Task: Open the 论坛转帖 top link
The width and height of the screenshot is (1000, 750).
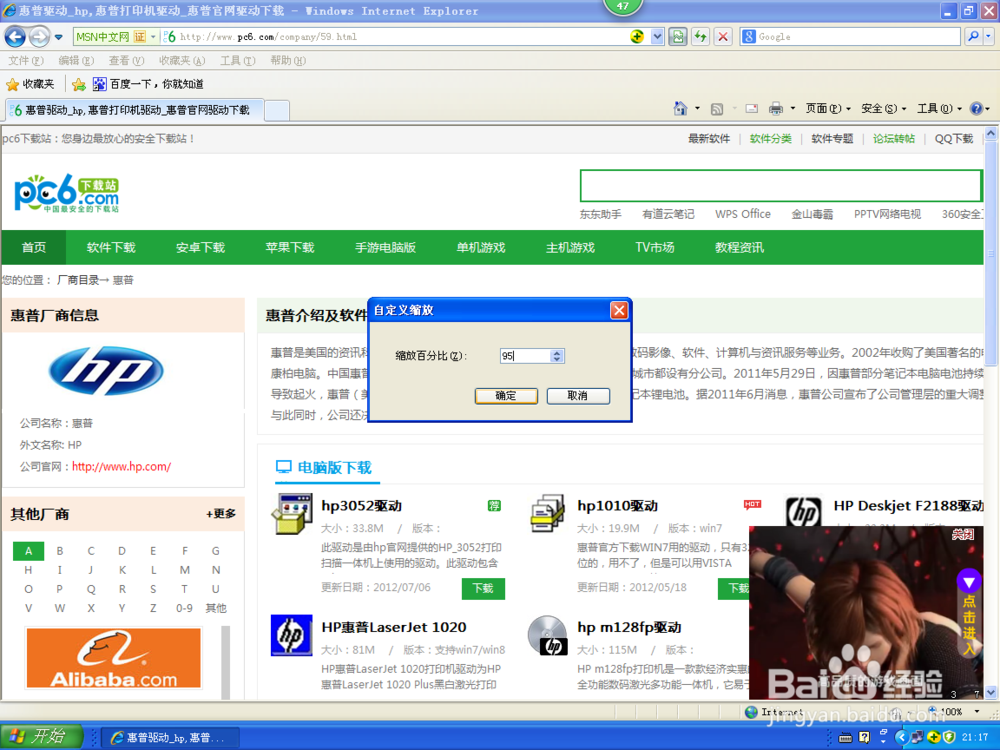Action: click(x=893, y=138)
